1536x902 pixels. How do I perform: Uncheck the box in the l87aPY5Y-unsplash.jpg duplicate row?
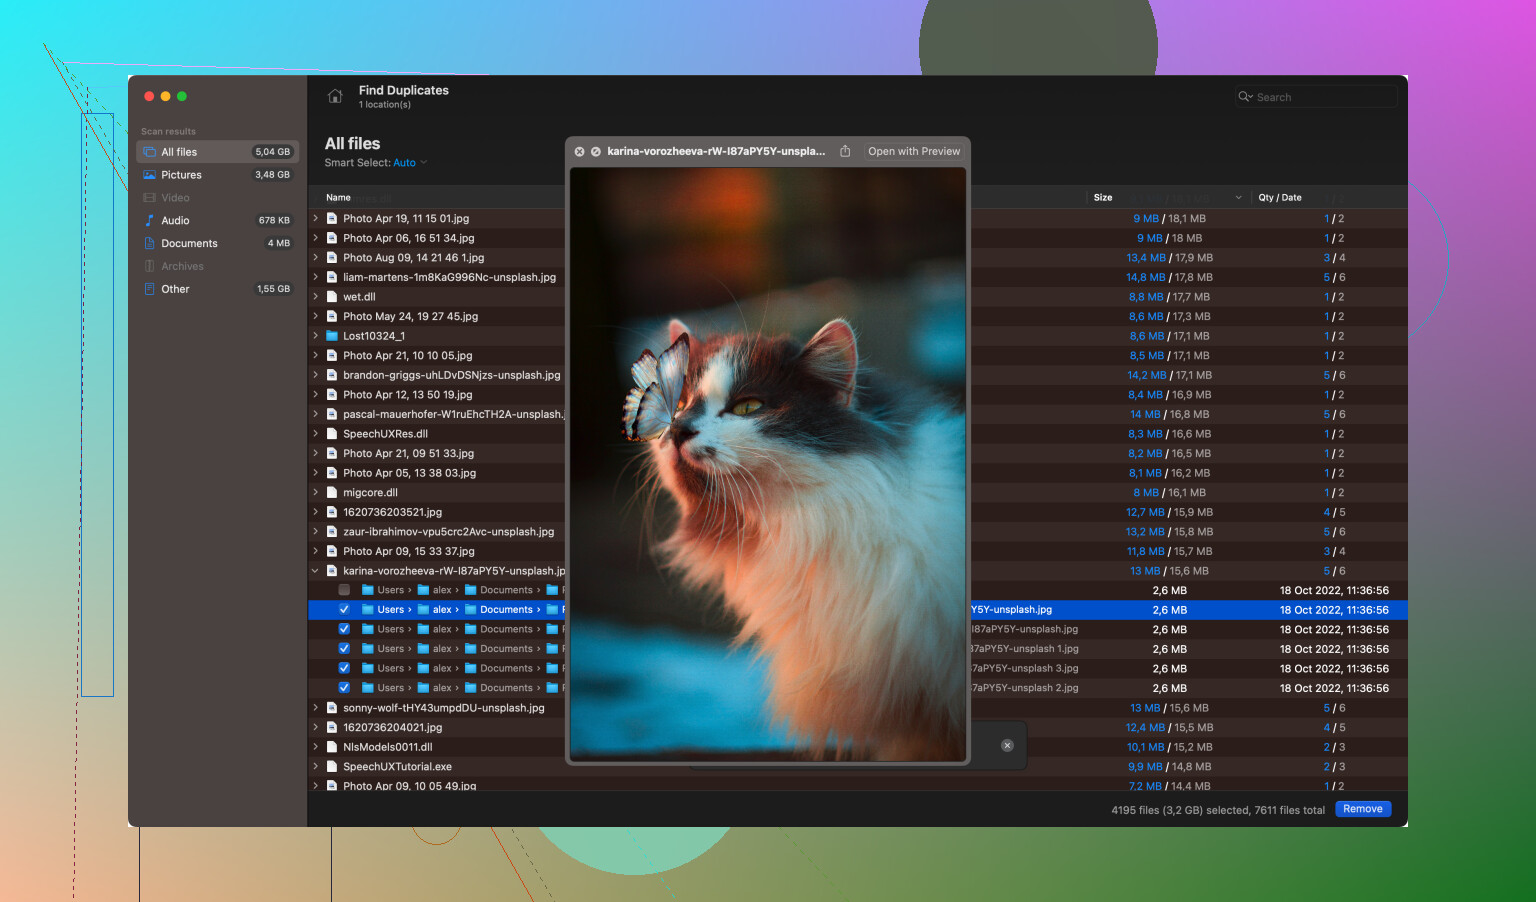(x=344, y=629)
